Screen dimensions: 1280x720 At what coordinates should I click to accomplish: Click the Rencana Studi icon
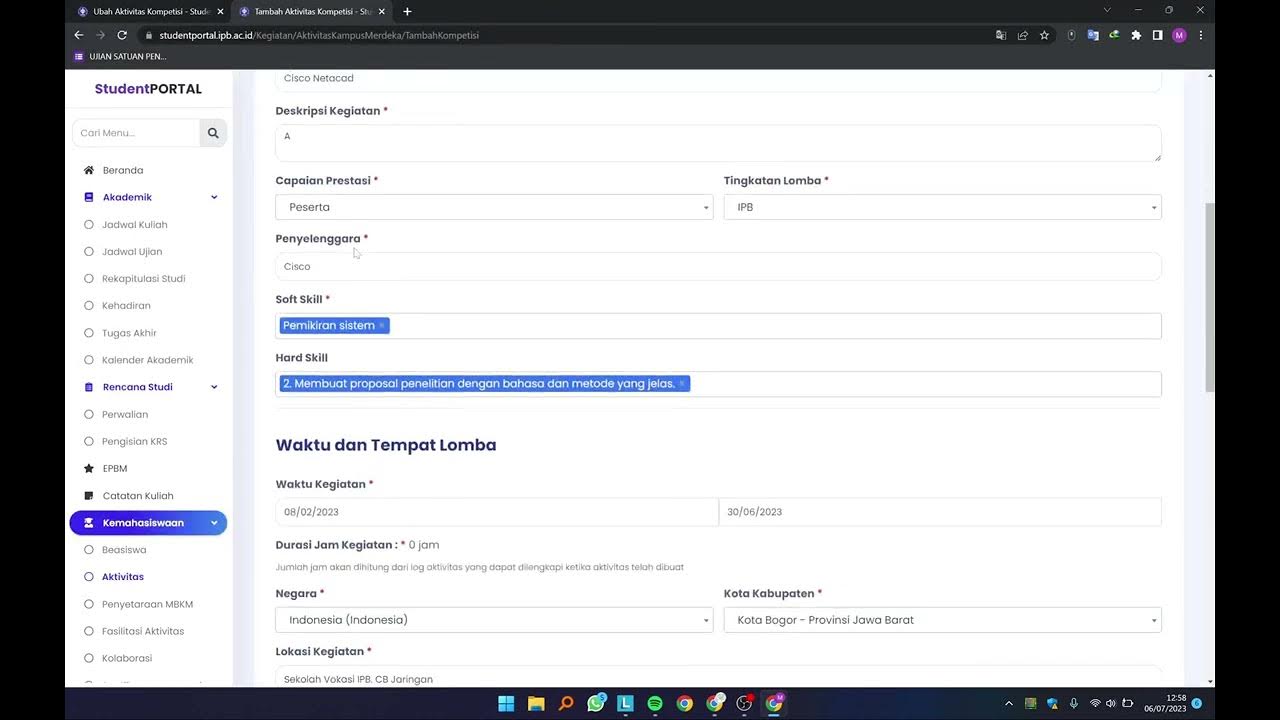tap(89, 387)
